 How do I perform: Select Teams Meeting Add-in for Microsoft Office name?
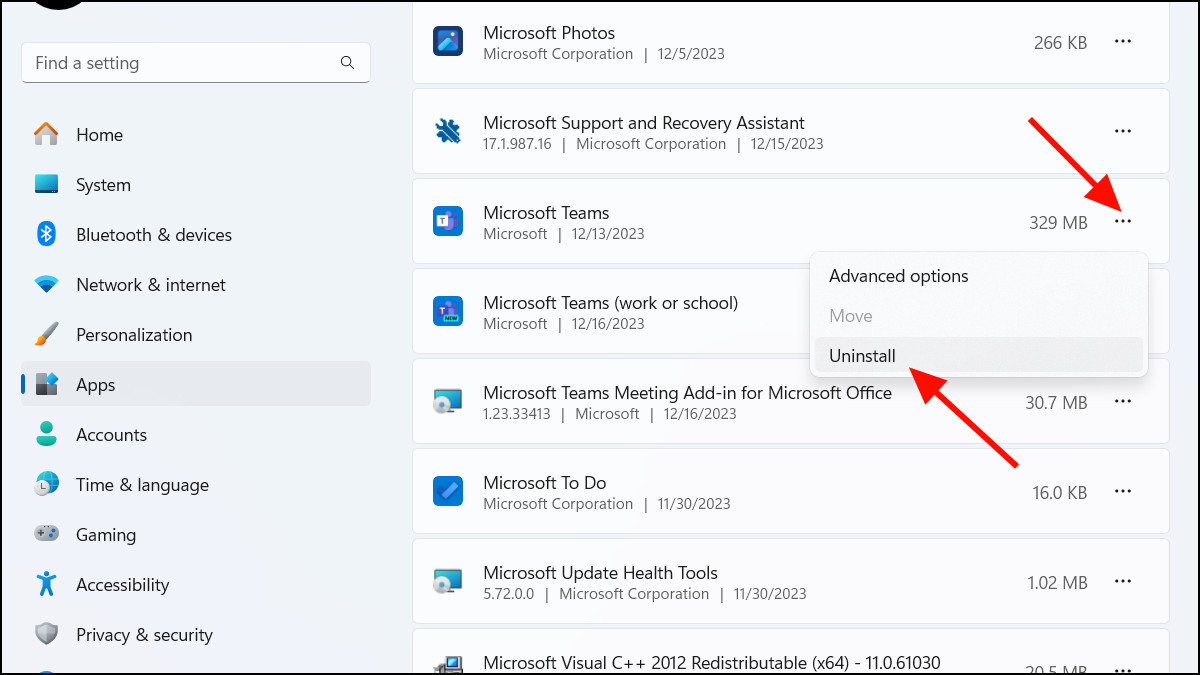click(x=687, y=393)
